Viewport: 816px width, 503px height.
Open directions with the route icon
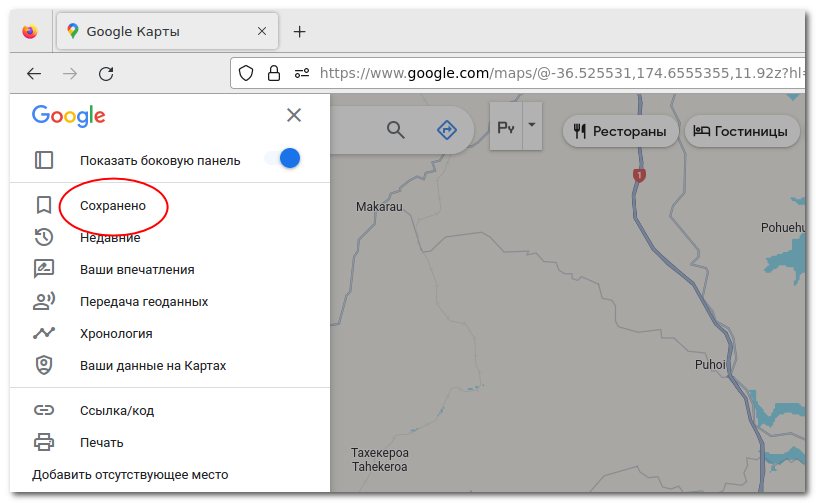[447, 130]
